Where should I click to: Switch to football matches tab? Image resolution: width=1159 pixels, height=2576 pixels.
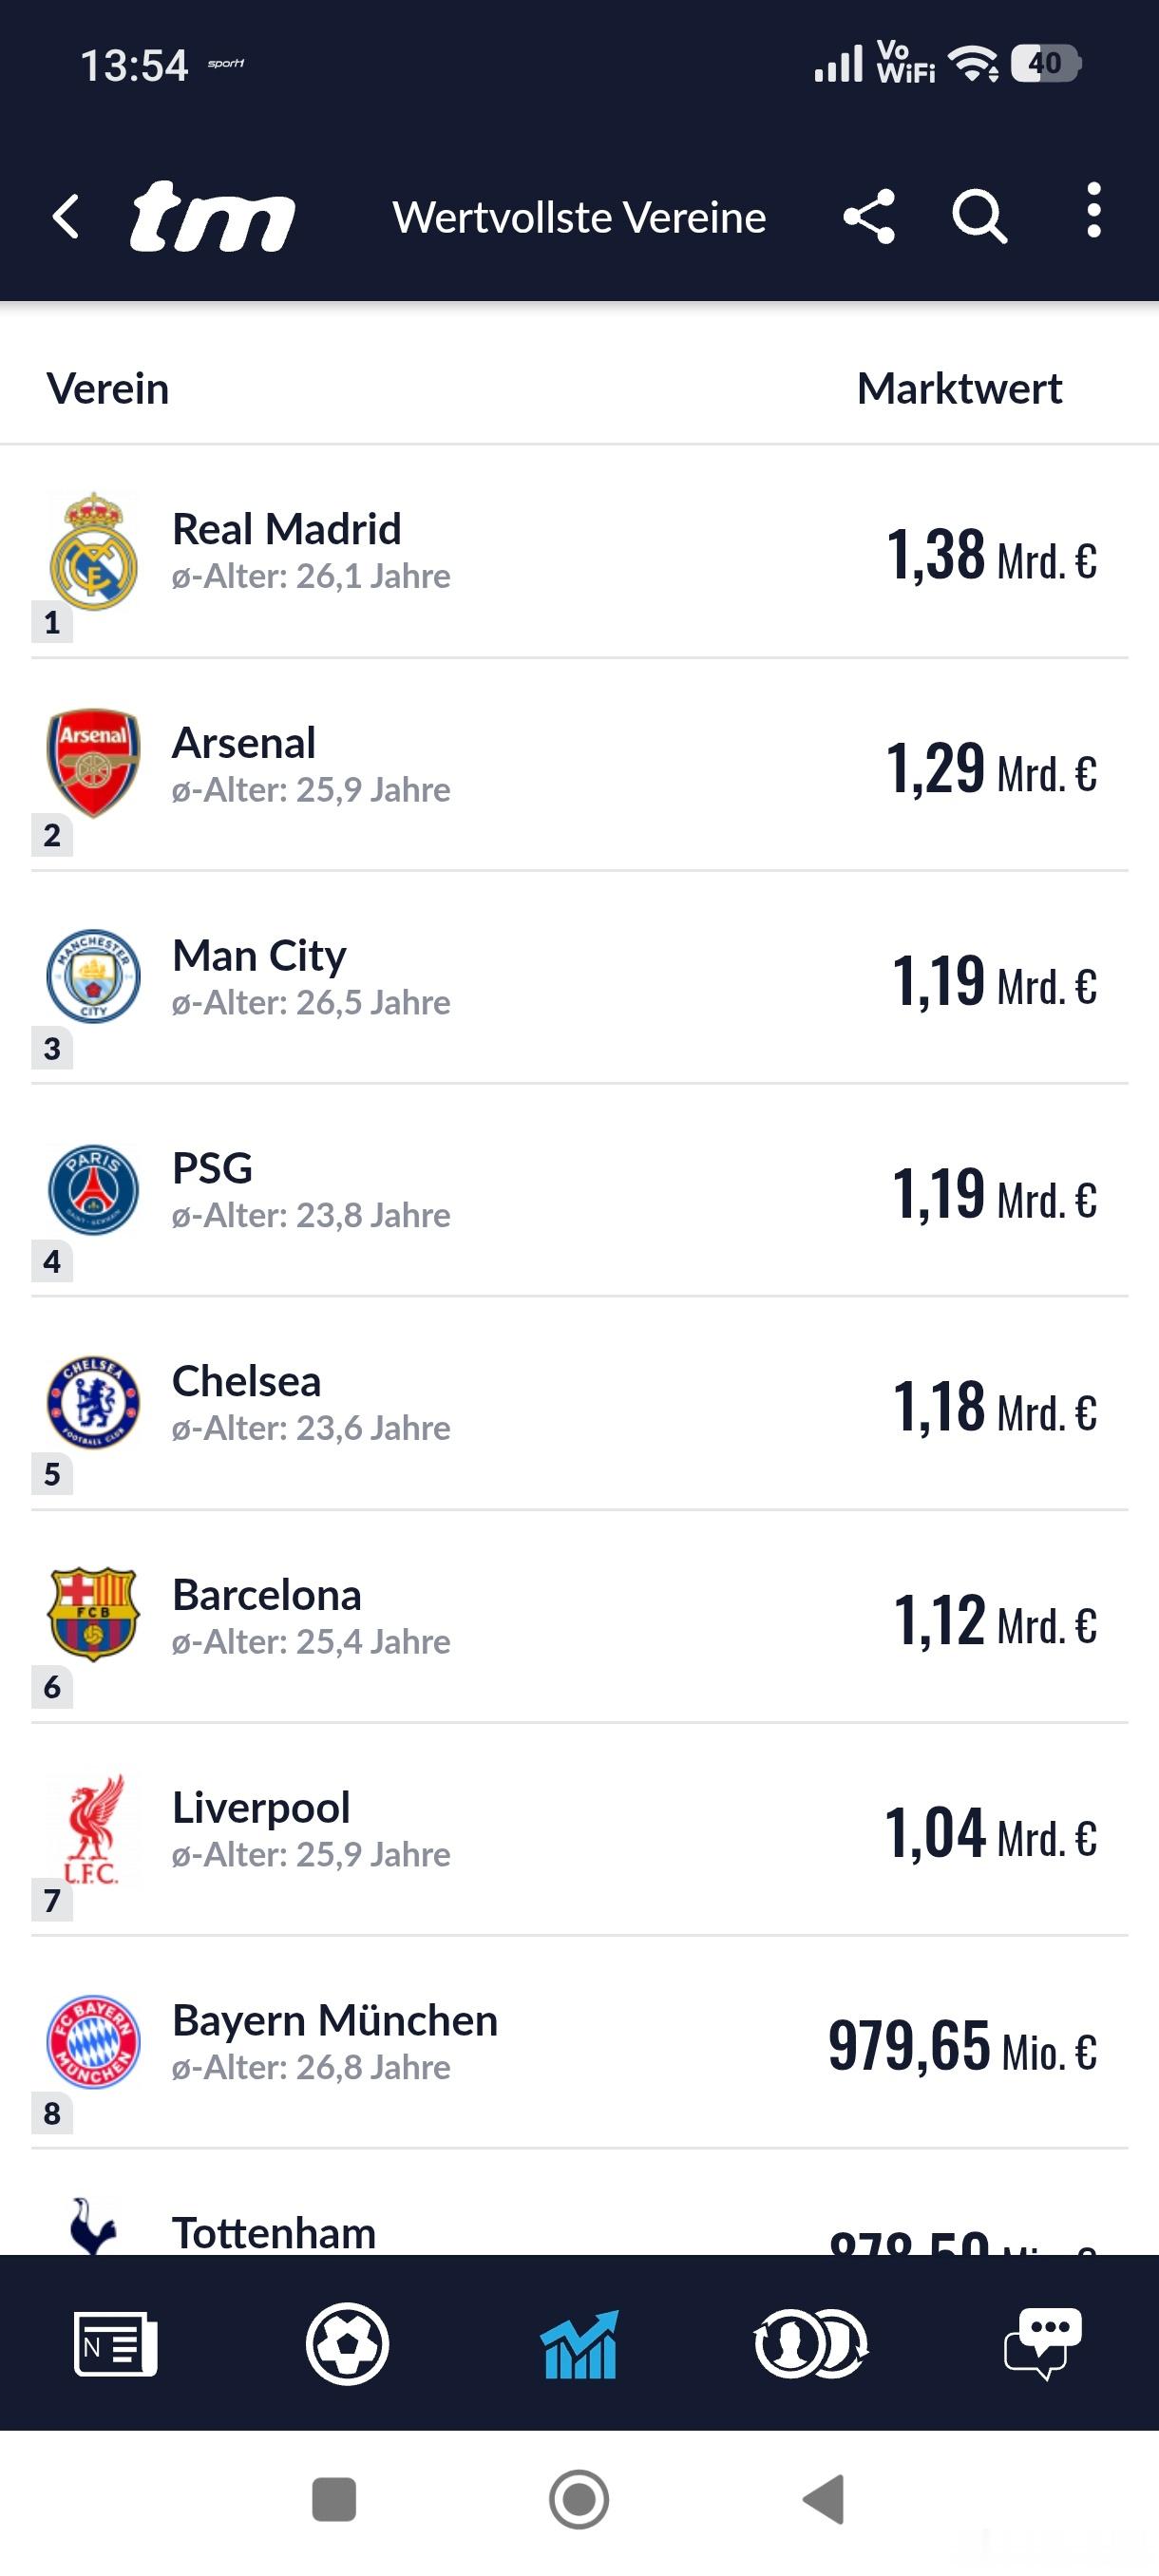347,2343
